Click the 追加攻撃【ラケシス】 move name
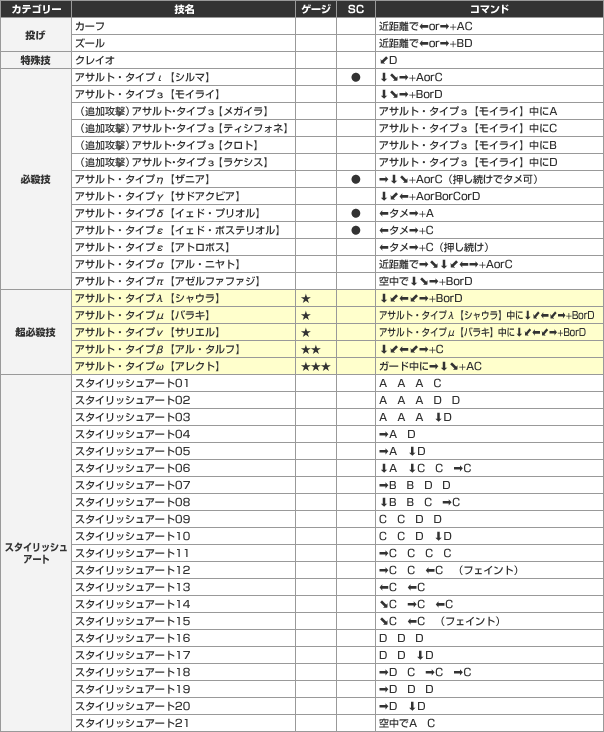 [172, 162]
